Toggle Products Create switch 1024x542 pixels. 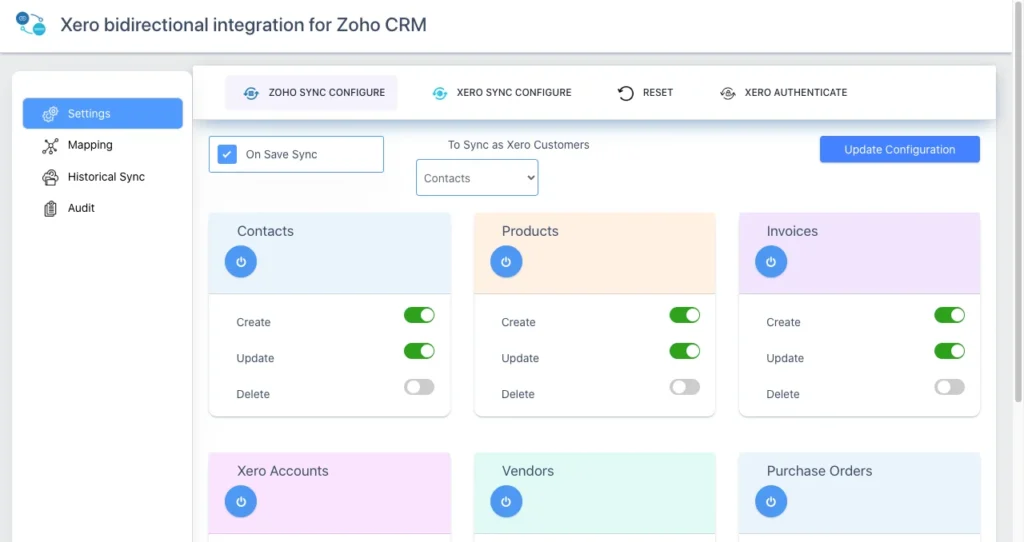(x=684, y=315)
